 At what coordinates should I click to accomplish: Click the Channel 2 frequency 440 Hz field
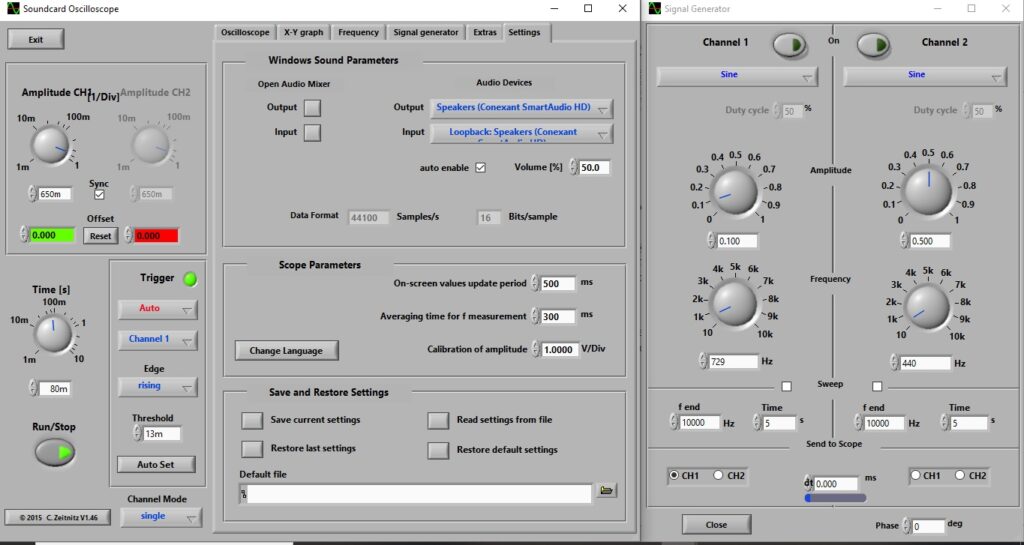(x=925, y=363)
